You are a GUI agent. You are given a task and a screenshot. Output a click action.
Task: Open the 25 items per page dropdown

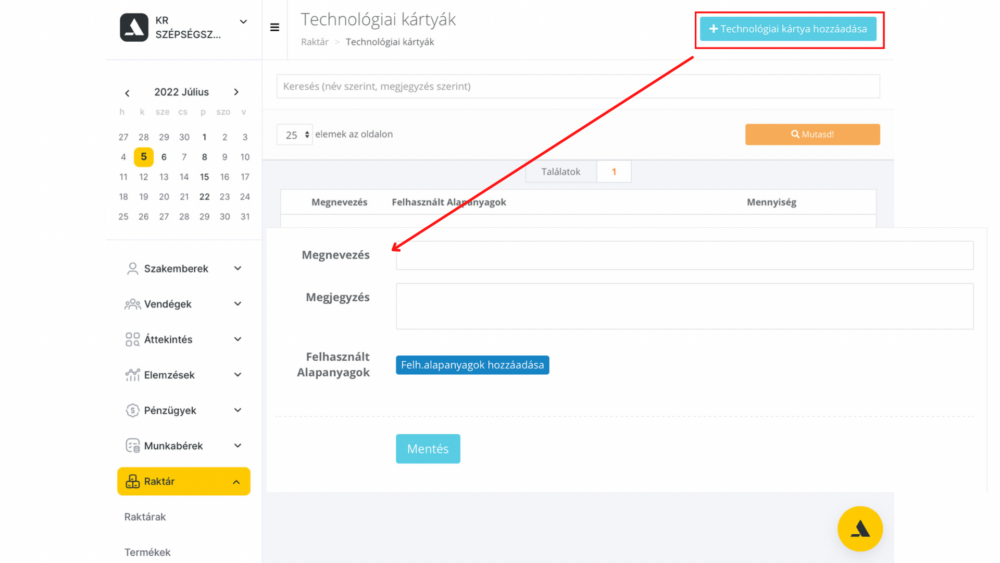tap(294, 134)
